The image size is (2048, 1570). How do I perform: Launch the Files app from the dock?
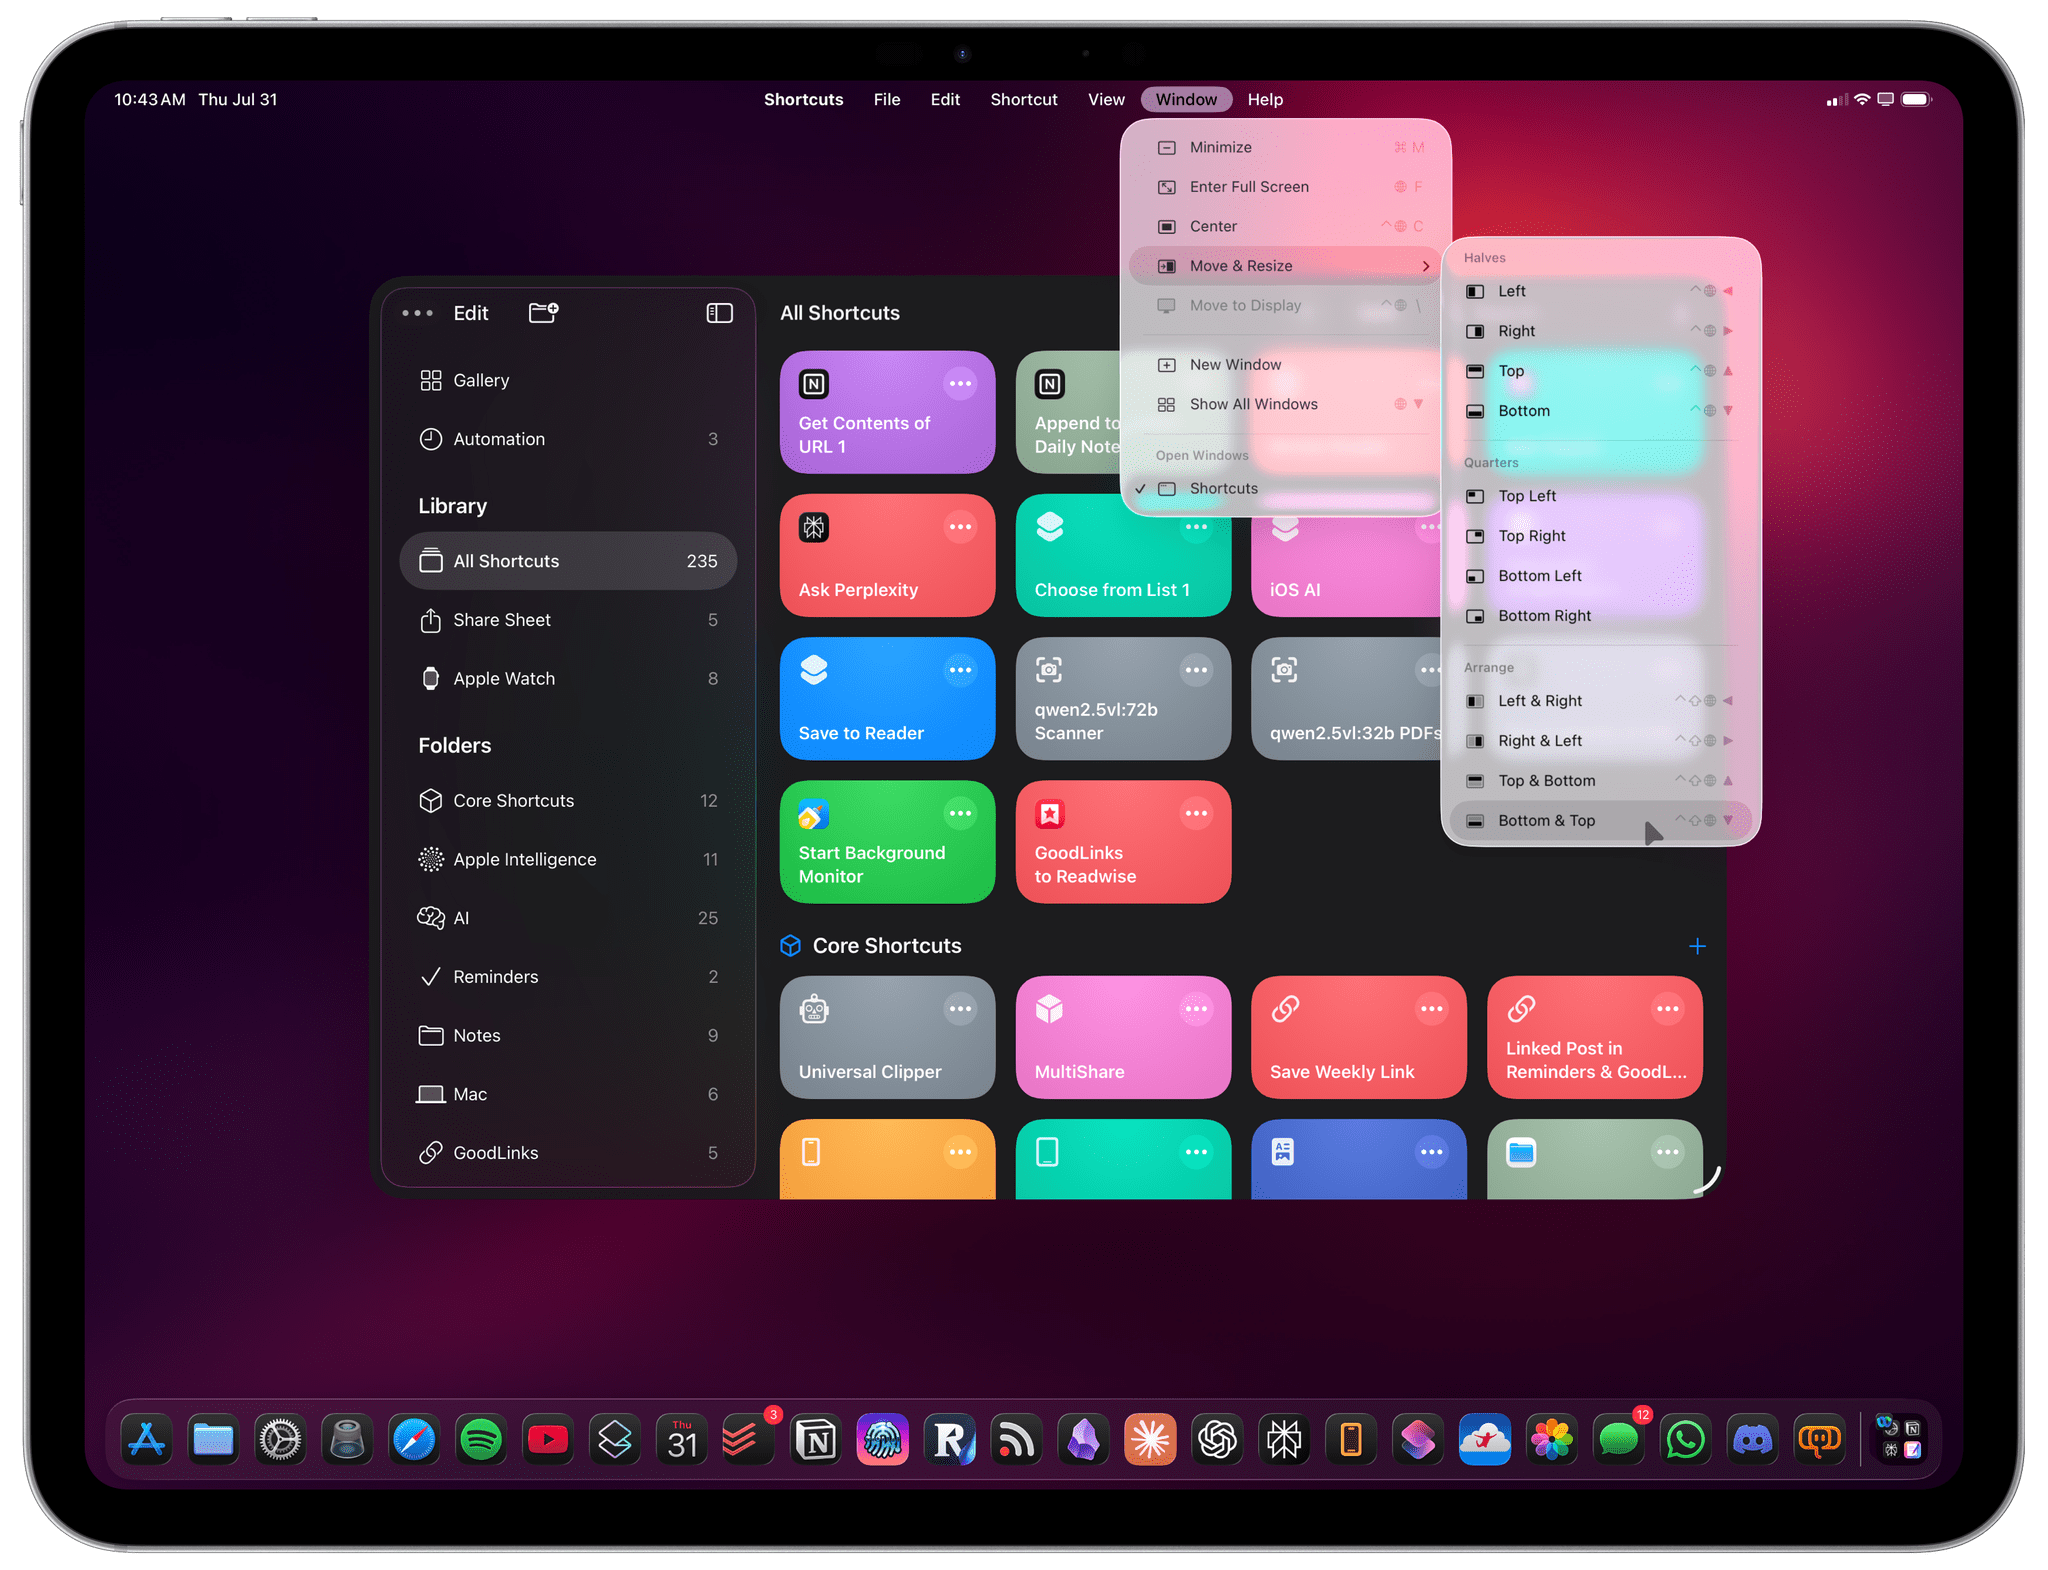click(213, 1441)
